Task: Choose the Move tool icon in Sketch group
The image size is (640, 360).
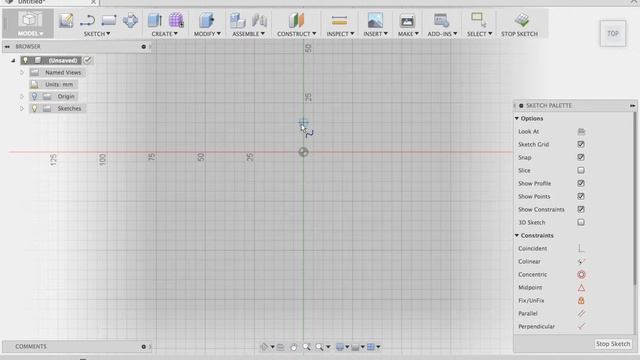Action: [130, 20]
